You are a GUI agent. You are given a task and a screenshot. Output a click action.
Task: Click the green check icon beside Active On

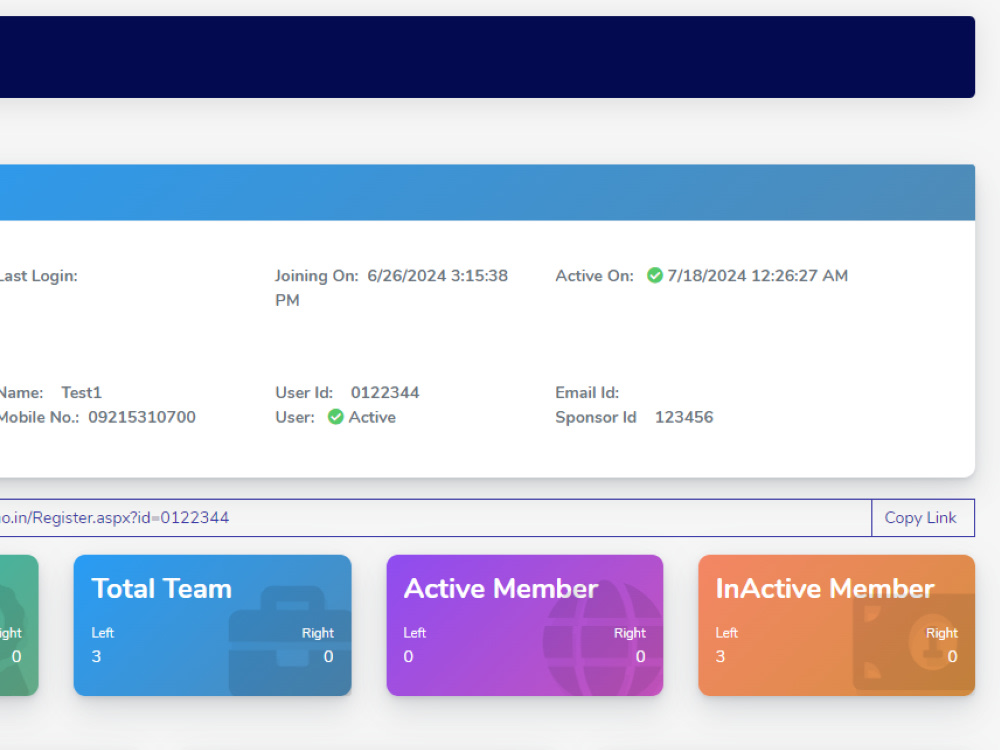click(654, 276)
